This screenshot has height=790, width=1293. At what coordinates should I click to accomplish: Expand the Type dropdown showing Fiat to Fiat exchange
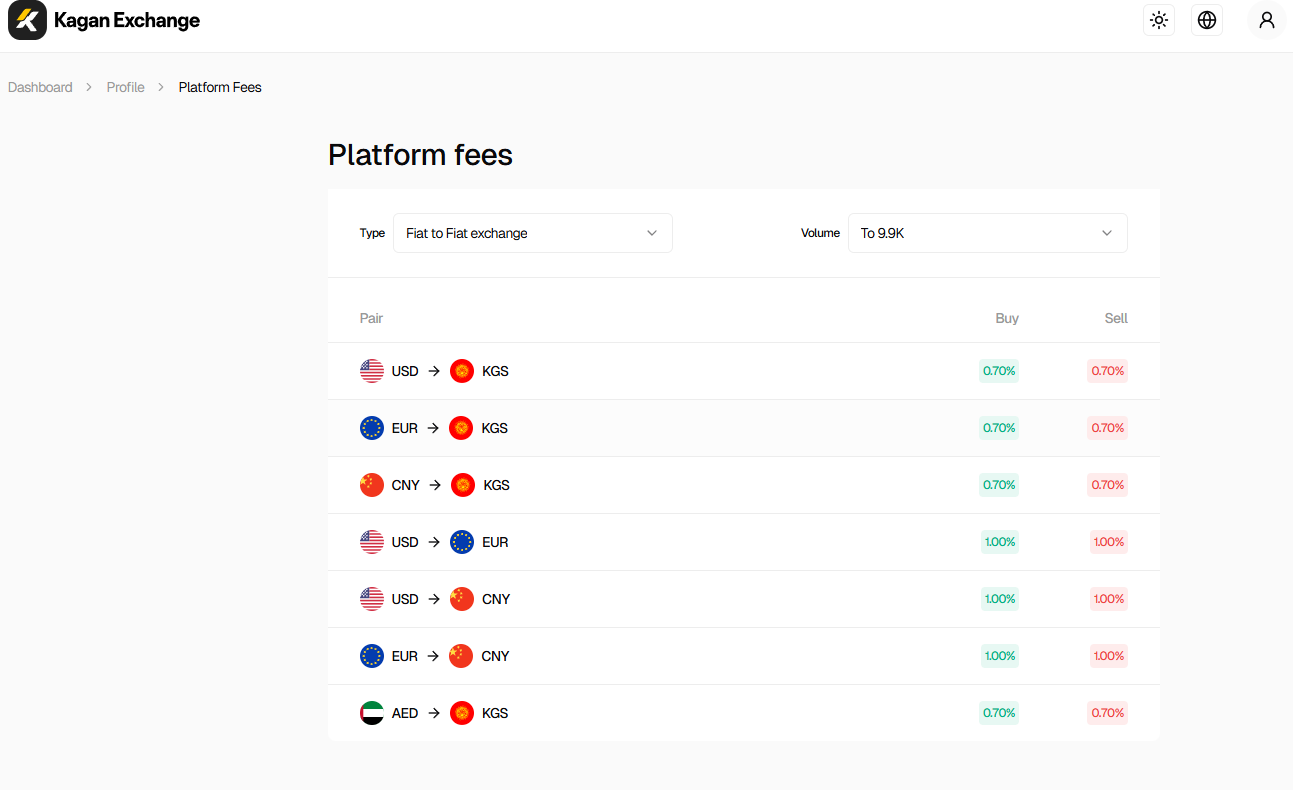(532, 233)
